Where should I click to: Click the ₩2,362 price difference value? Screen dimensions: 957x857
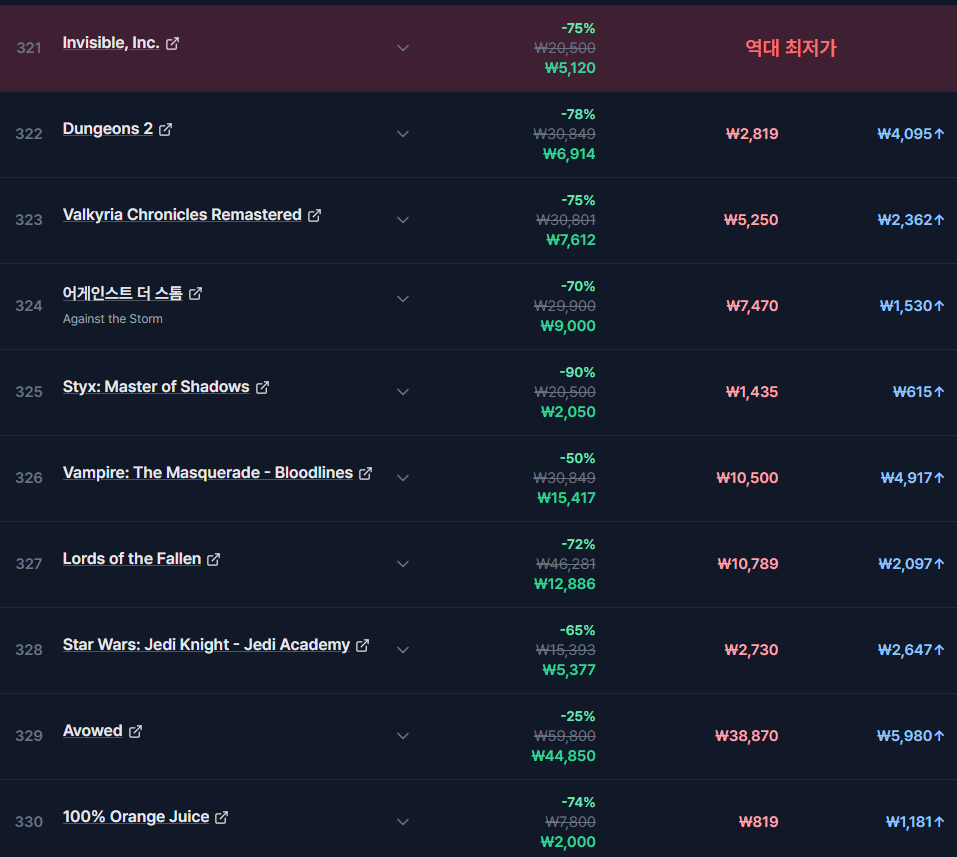911,220
